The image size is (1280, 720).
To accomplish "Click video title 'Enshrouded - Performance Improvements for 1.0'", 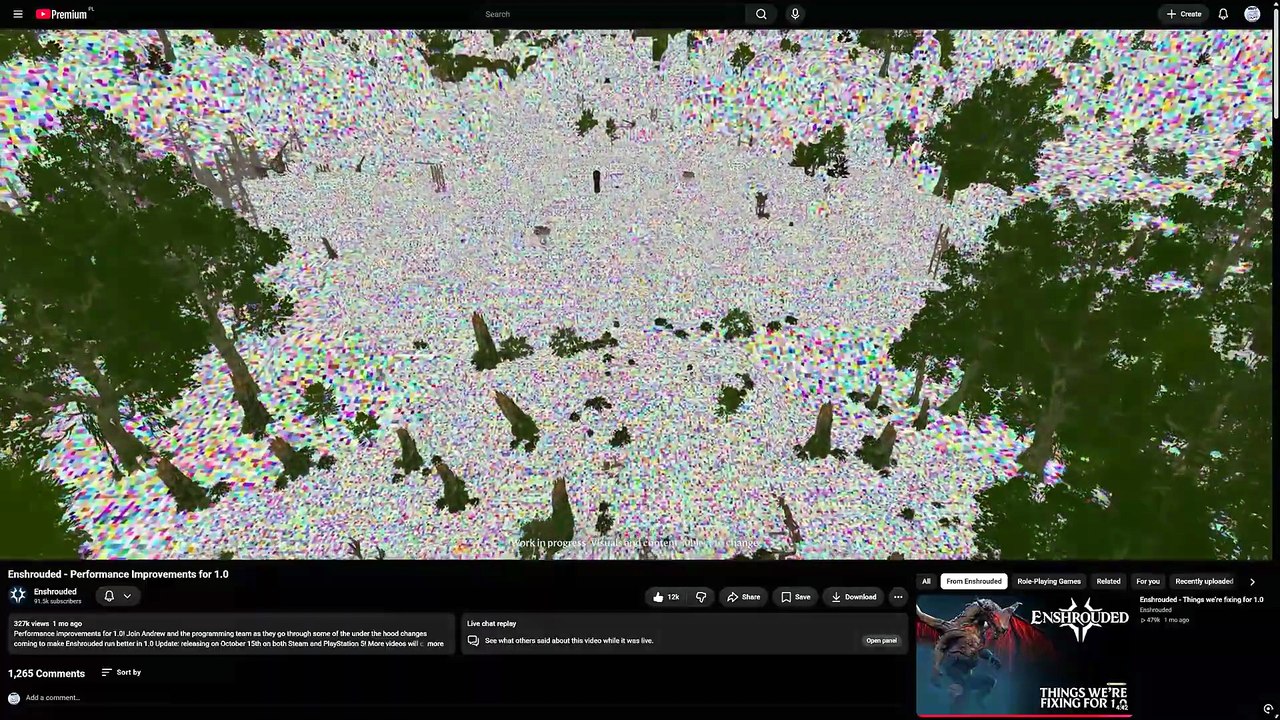I will pos(118,574).
